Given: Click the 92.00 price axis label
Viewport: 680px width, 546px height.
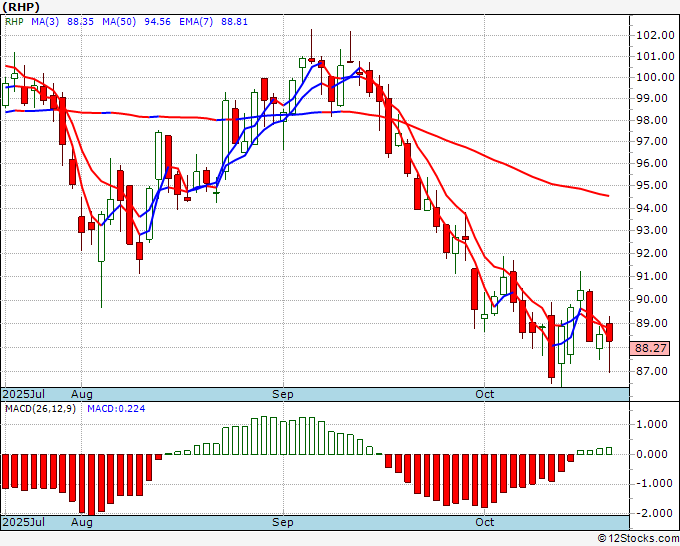Looking at the screenshot, I should click(x=652, y=253).
